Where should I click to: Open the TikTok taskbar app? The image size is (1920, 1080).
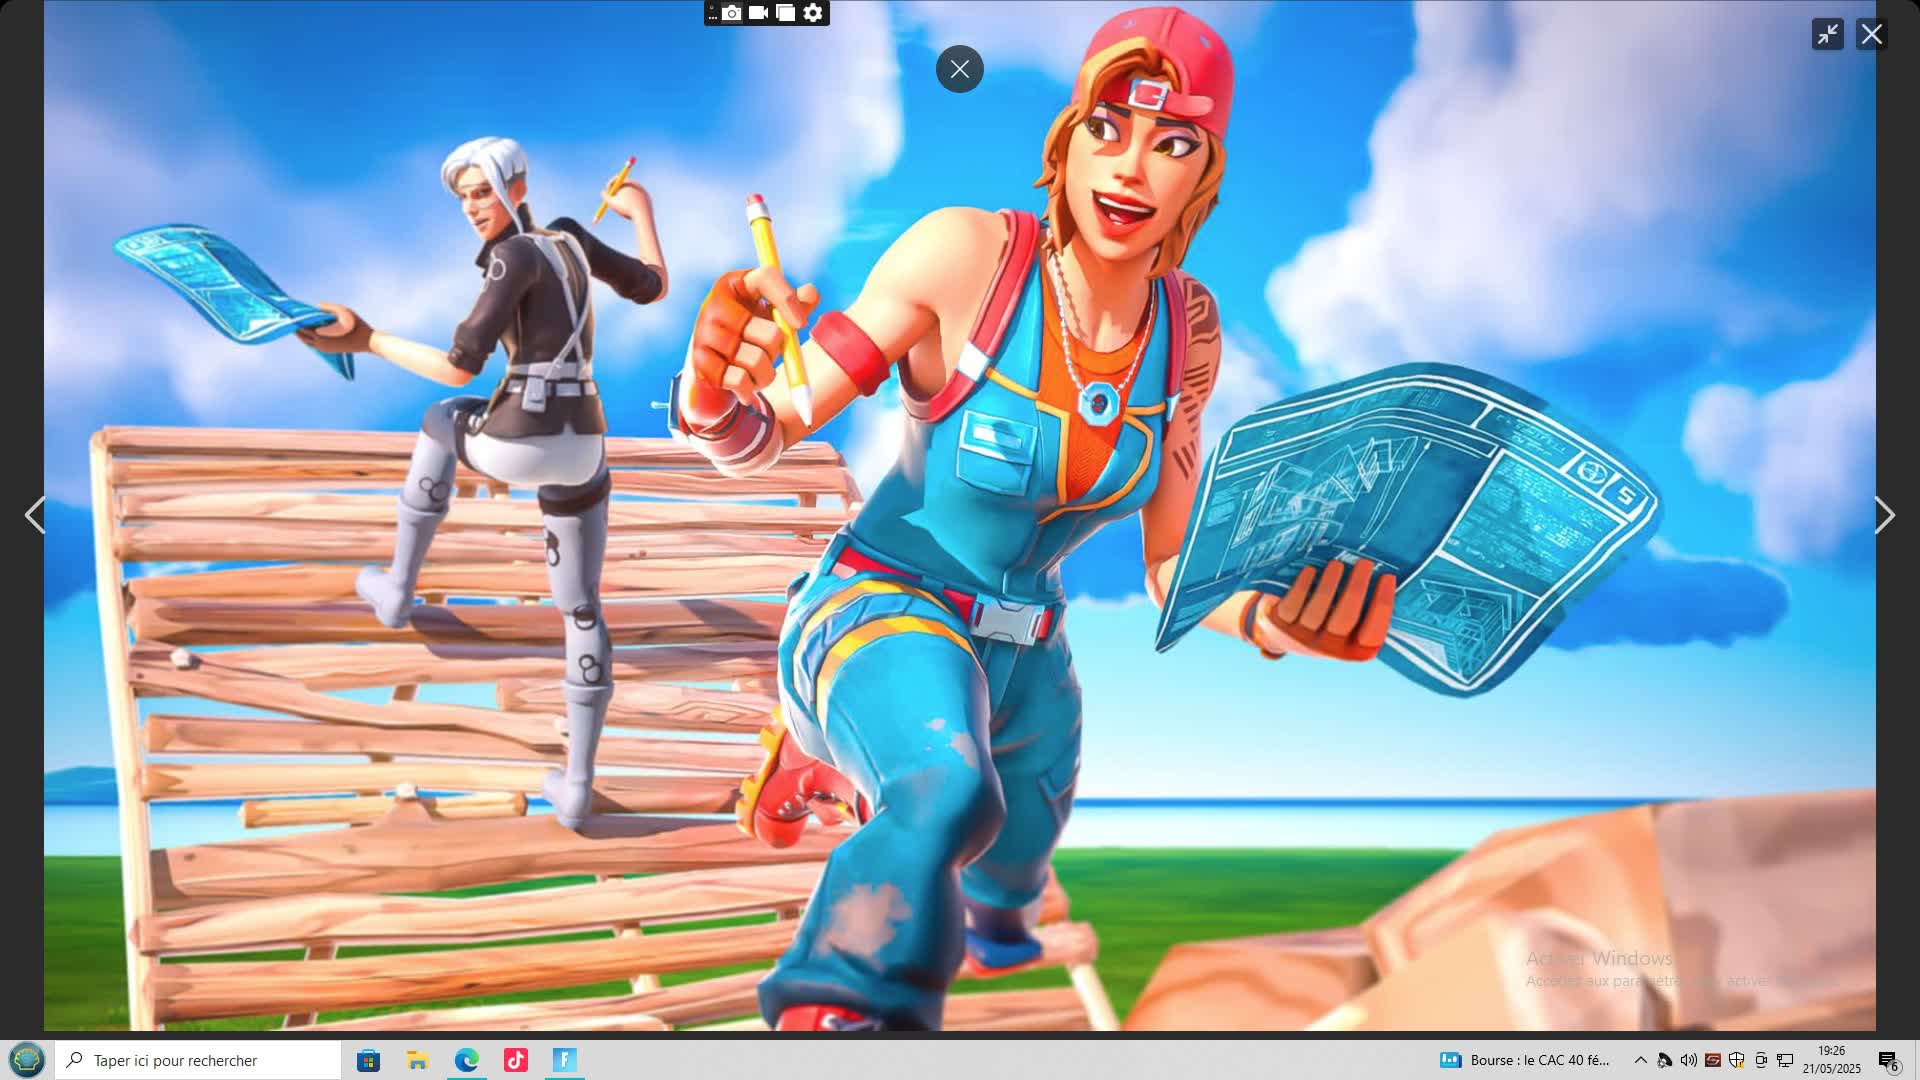click(516, 1060)
